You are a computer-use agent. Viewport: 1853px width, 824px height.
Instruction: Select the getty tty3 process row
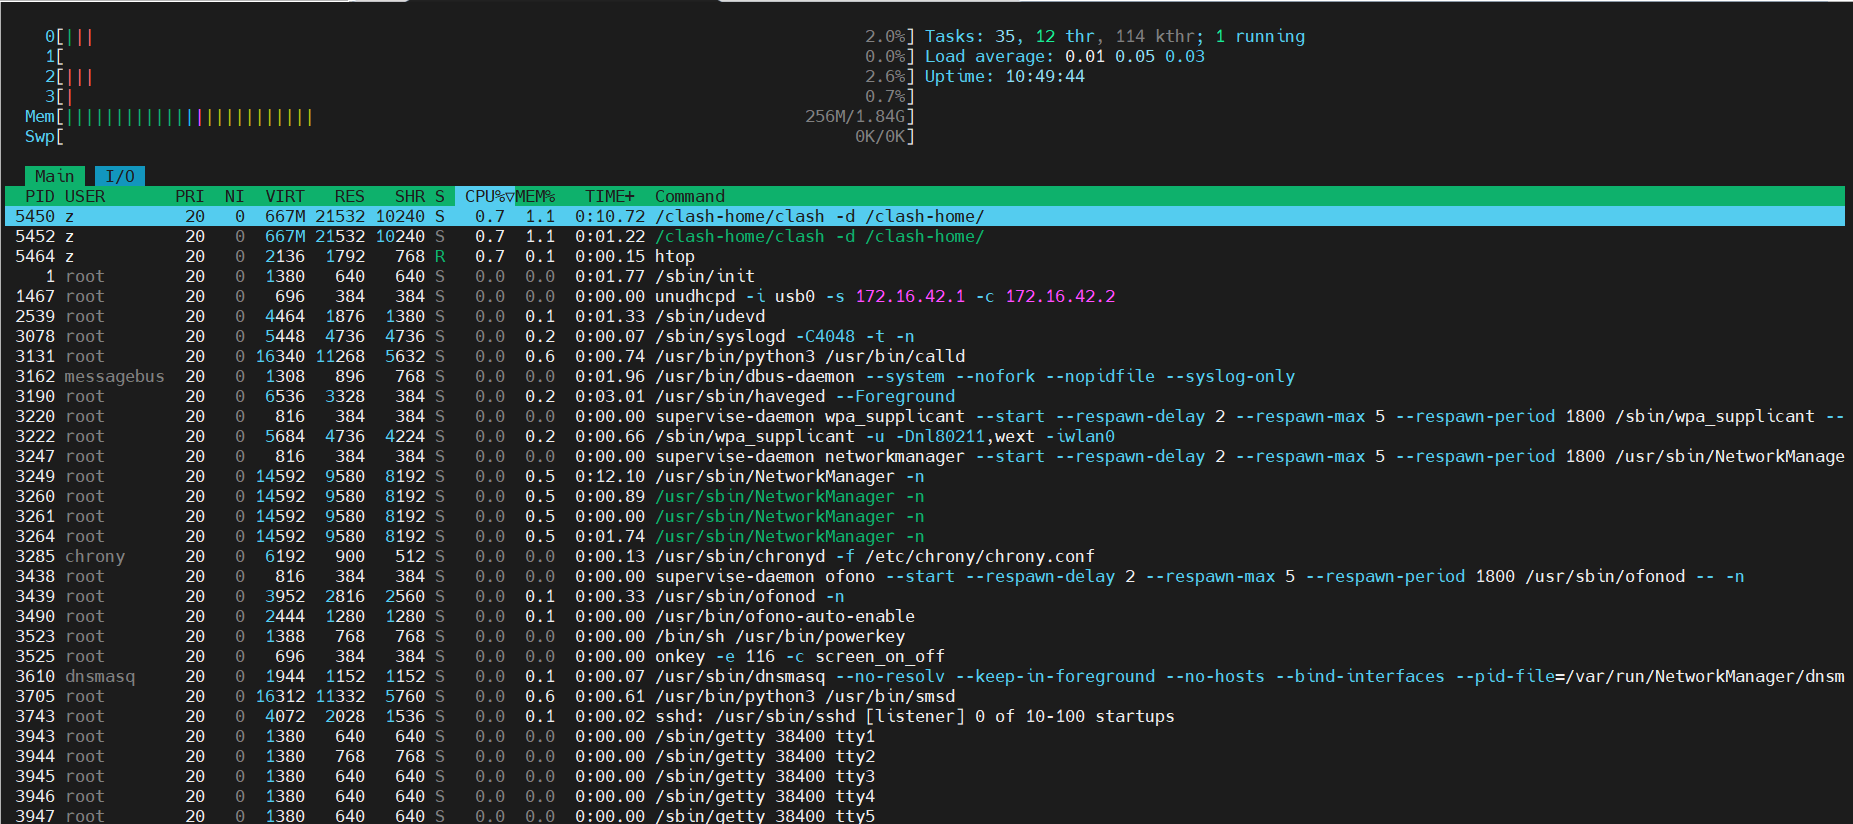(925, 776)
